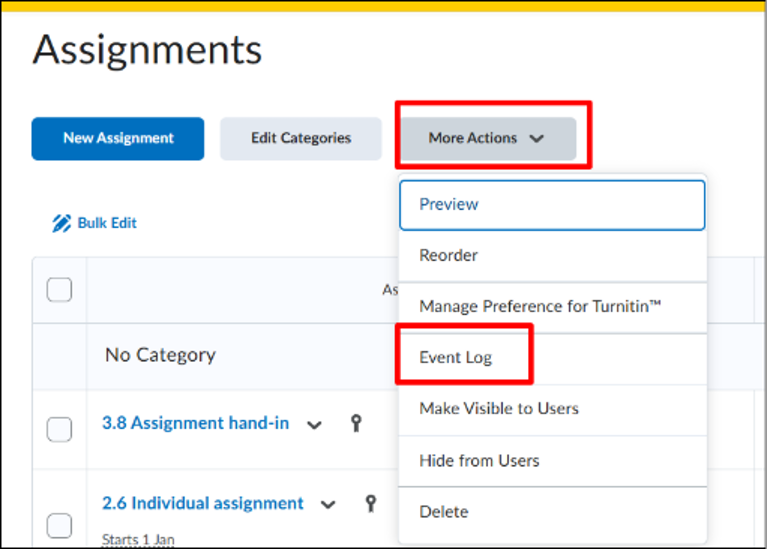768x550 pixels.
Task: Select Manage Preference for Turnitin
Action: (x=552, y=307)
